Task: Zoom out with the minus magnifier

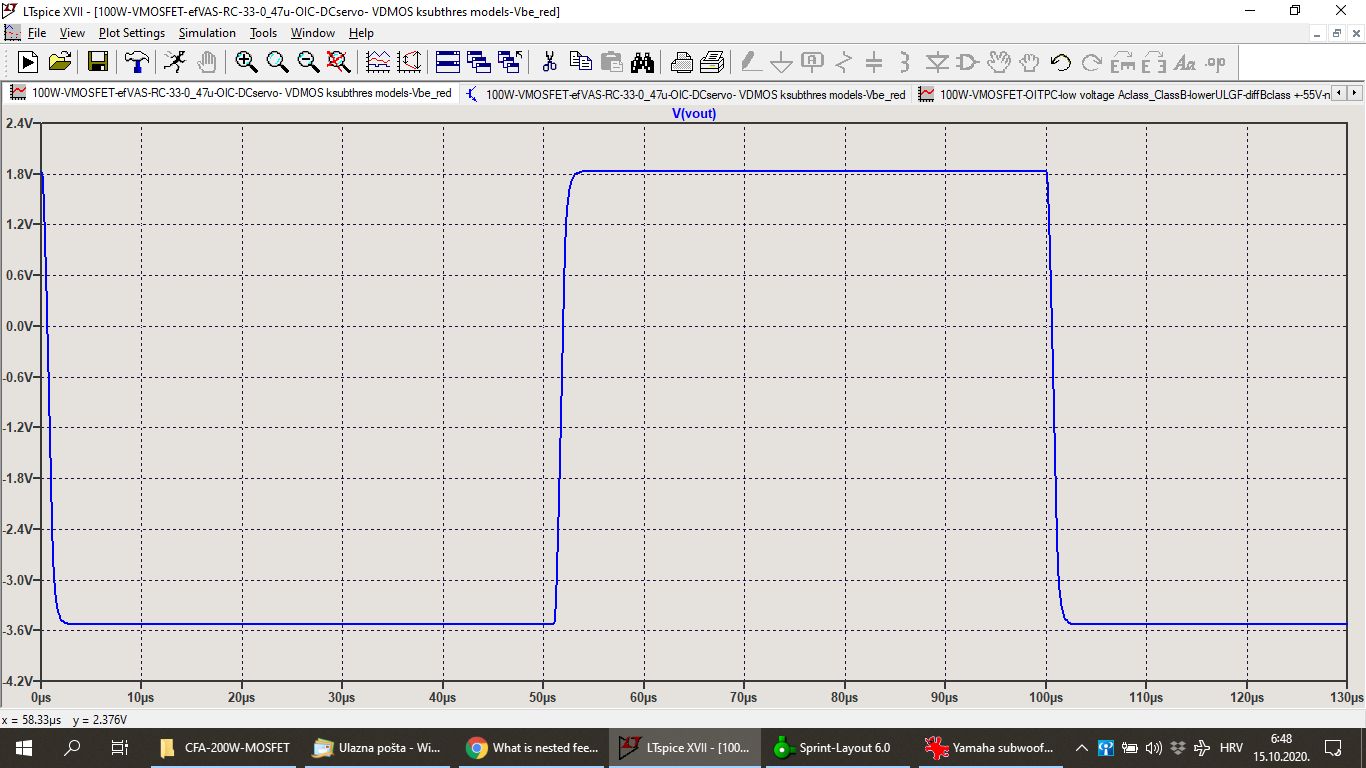Action: (x=308, y=62)
